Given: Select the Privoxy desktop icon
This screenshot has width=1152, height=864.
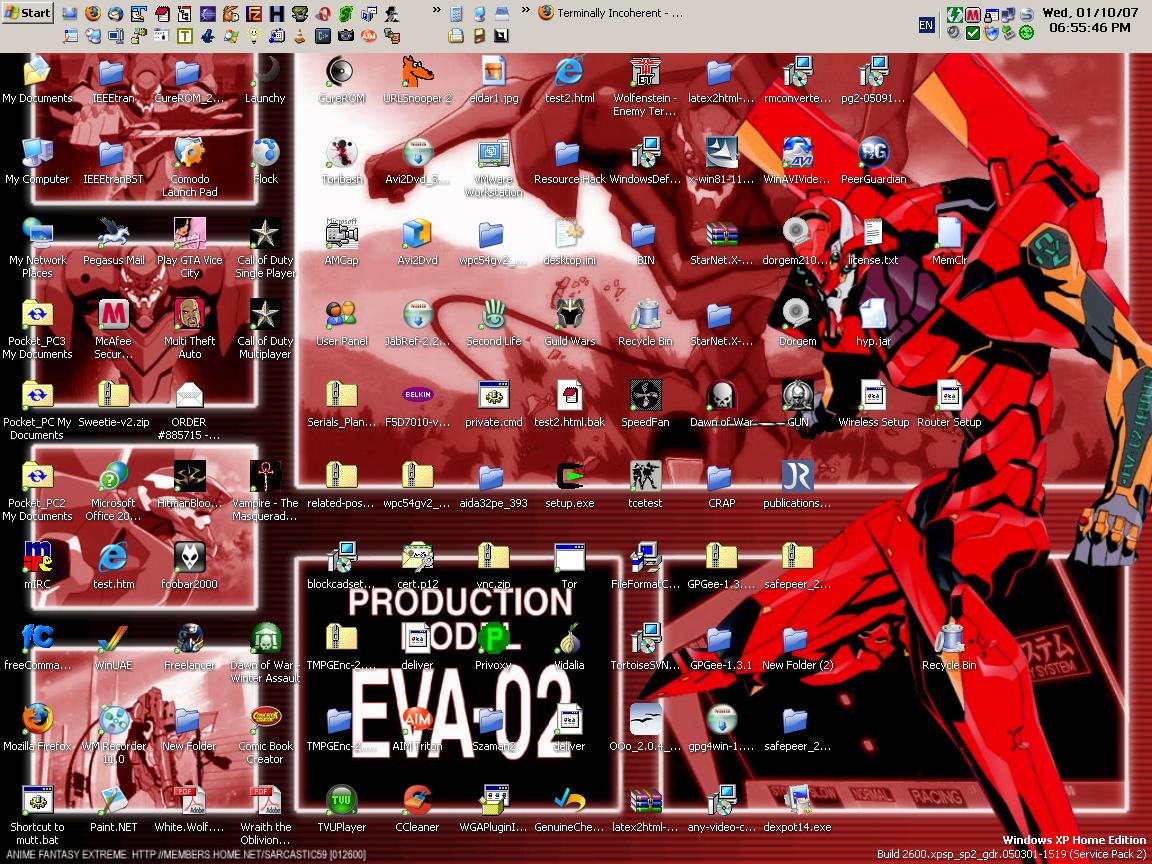Looking at the screenshot, I should [x=493, y=638].
